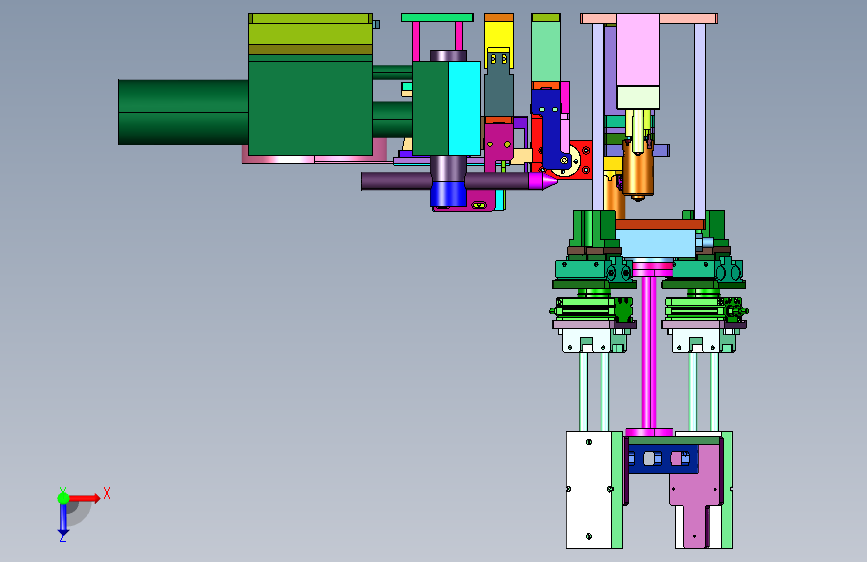This screenshot has height=562, width=867.
Task: Select the olive-yellow cover plate atop green housing
Action: coord(310,34)
